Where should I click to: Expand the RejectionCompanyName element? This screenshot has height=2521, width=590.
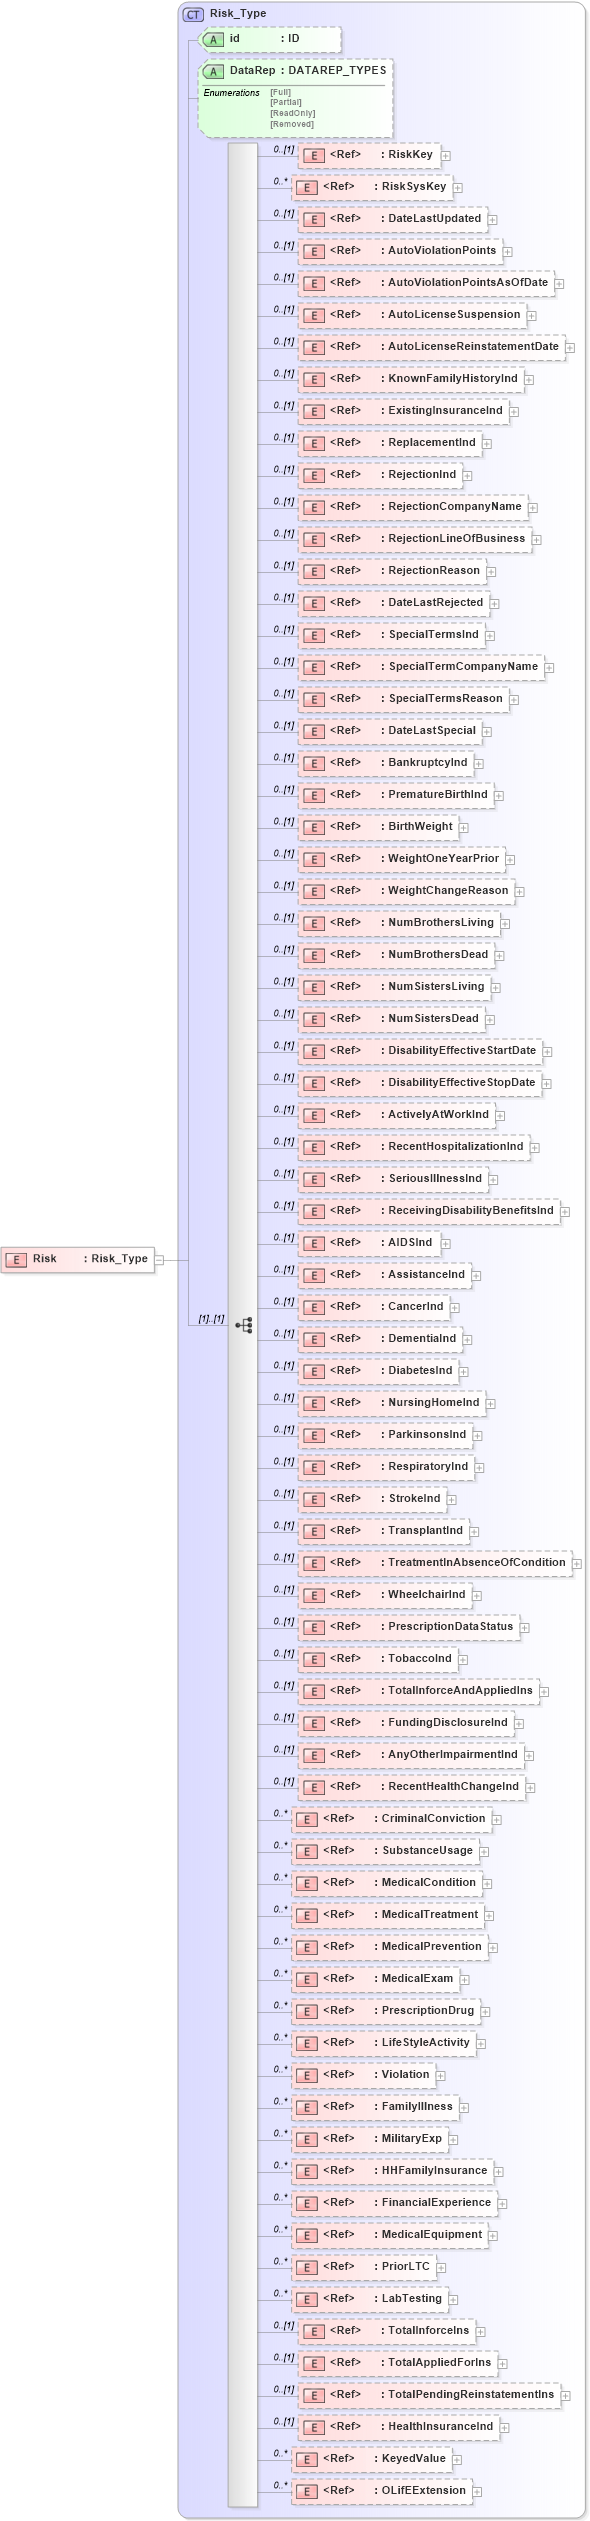click(x=532, y=508)
